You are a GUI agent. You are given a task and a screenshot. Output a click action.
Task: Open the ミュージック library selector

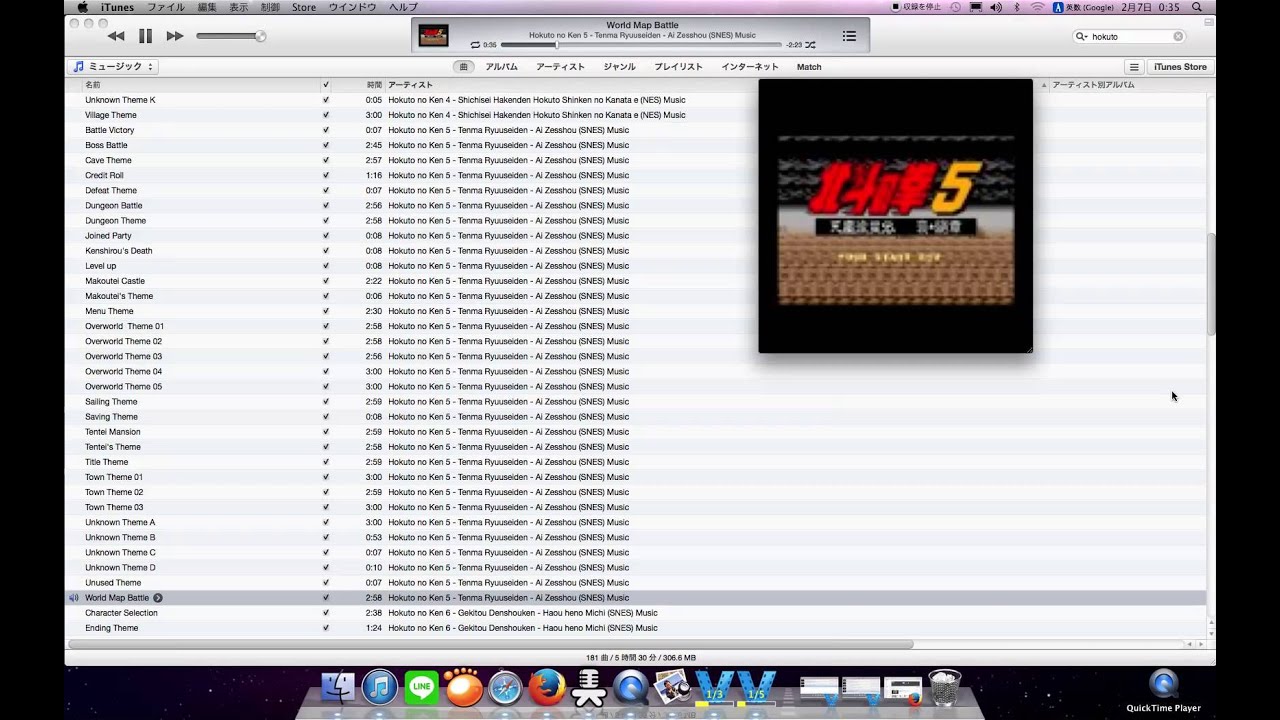point(114,67)
